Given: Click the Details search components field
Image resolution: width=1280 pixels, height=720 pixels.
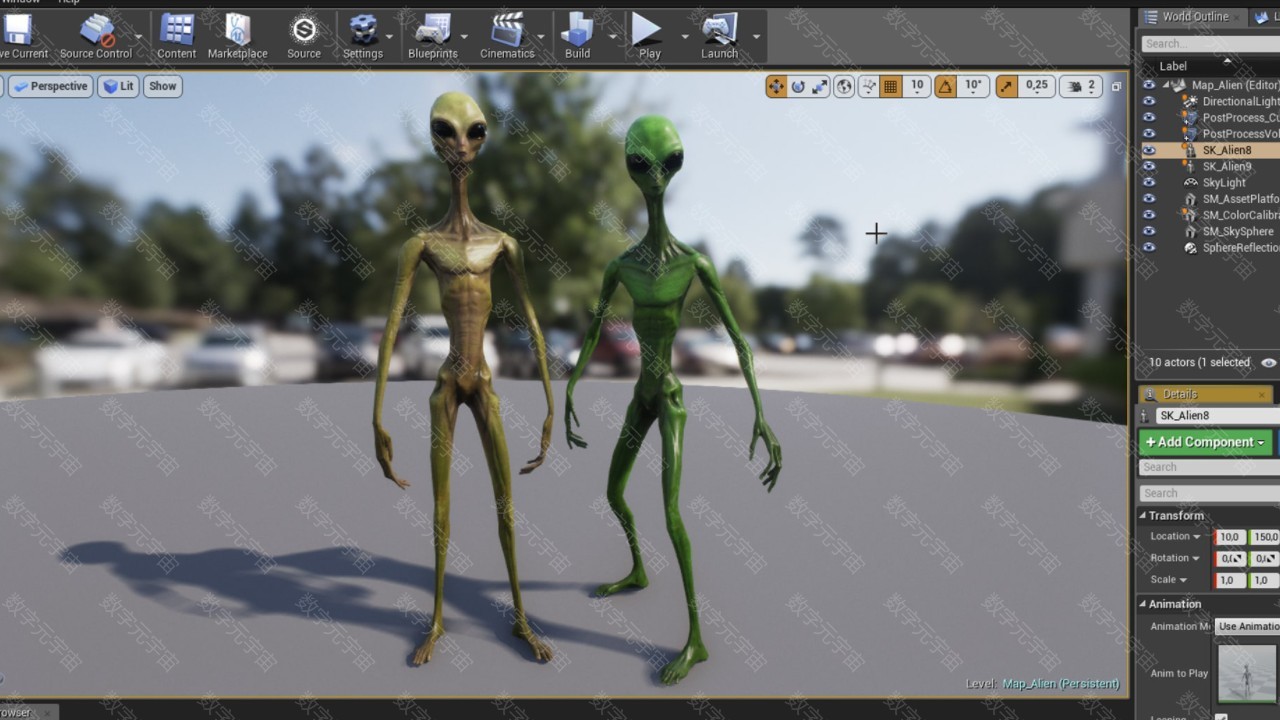Looking at the screenshot, I should [x=1210, y=467].
